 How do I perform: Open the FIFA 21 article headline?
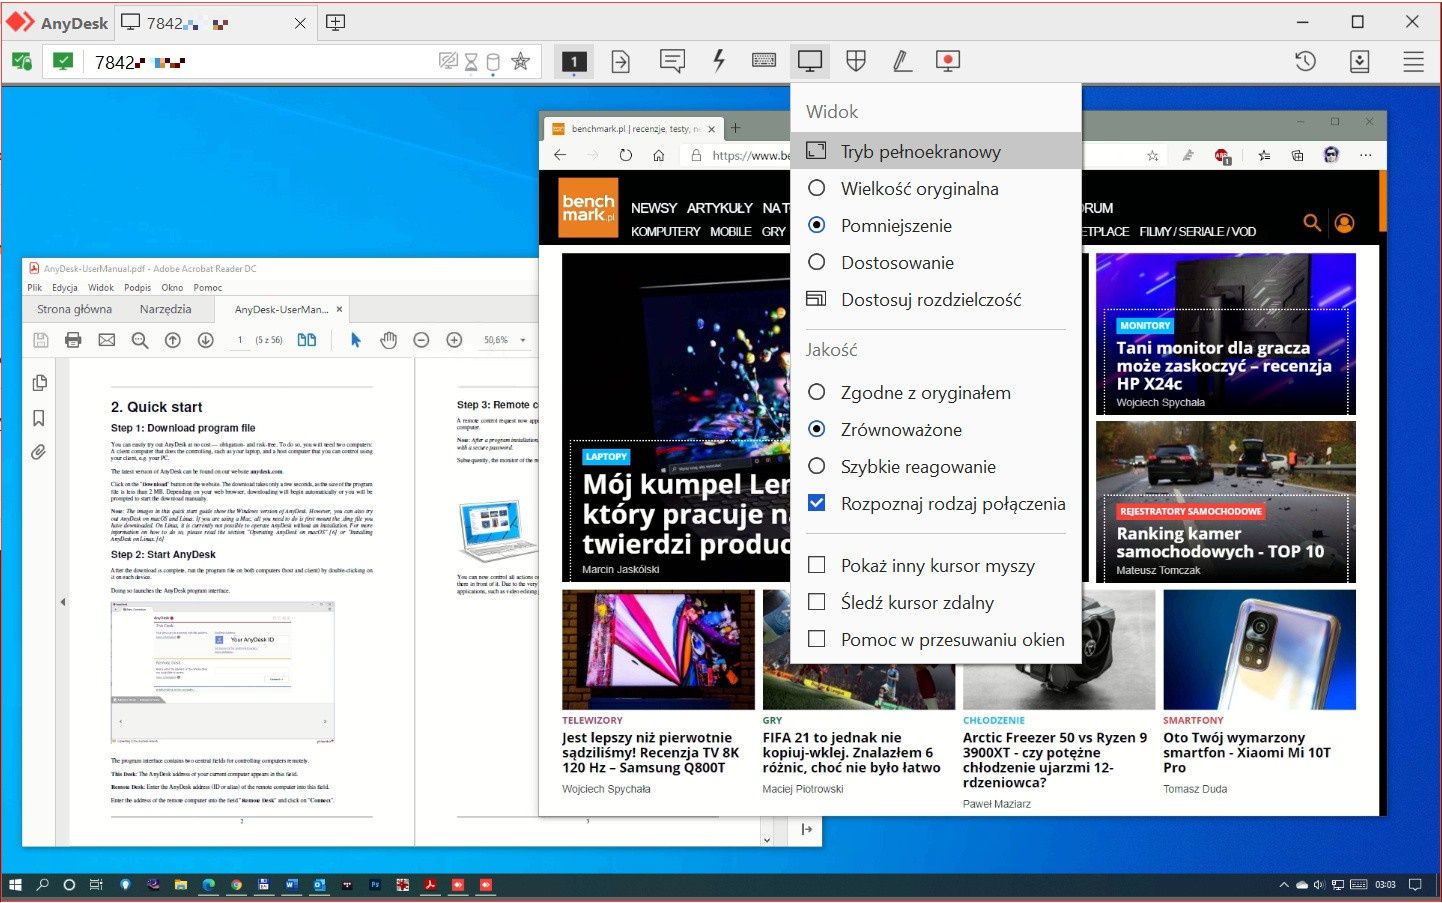(x=851, y=752)
